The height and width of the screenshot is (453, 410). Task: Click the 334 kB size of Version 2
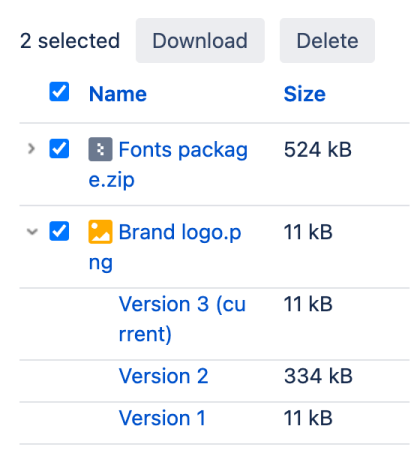click(318, 376)
